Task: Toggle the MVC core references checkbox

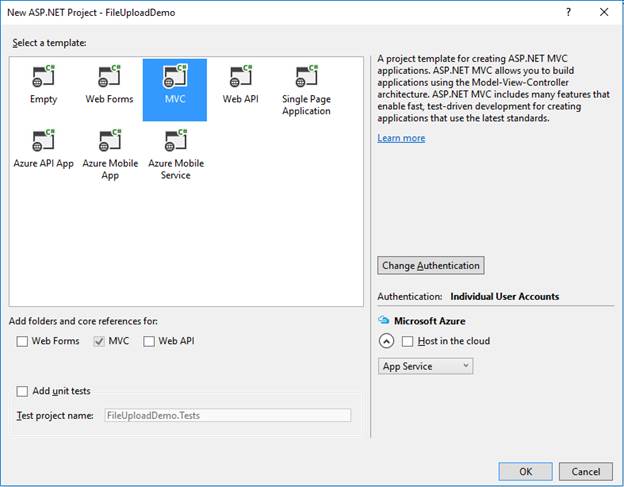Action: coord(99,341)
